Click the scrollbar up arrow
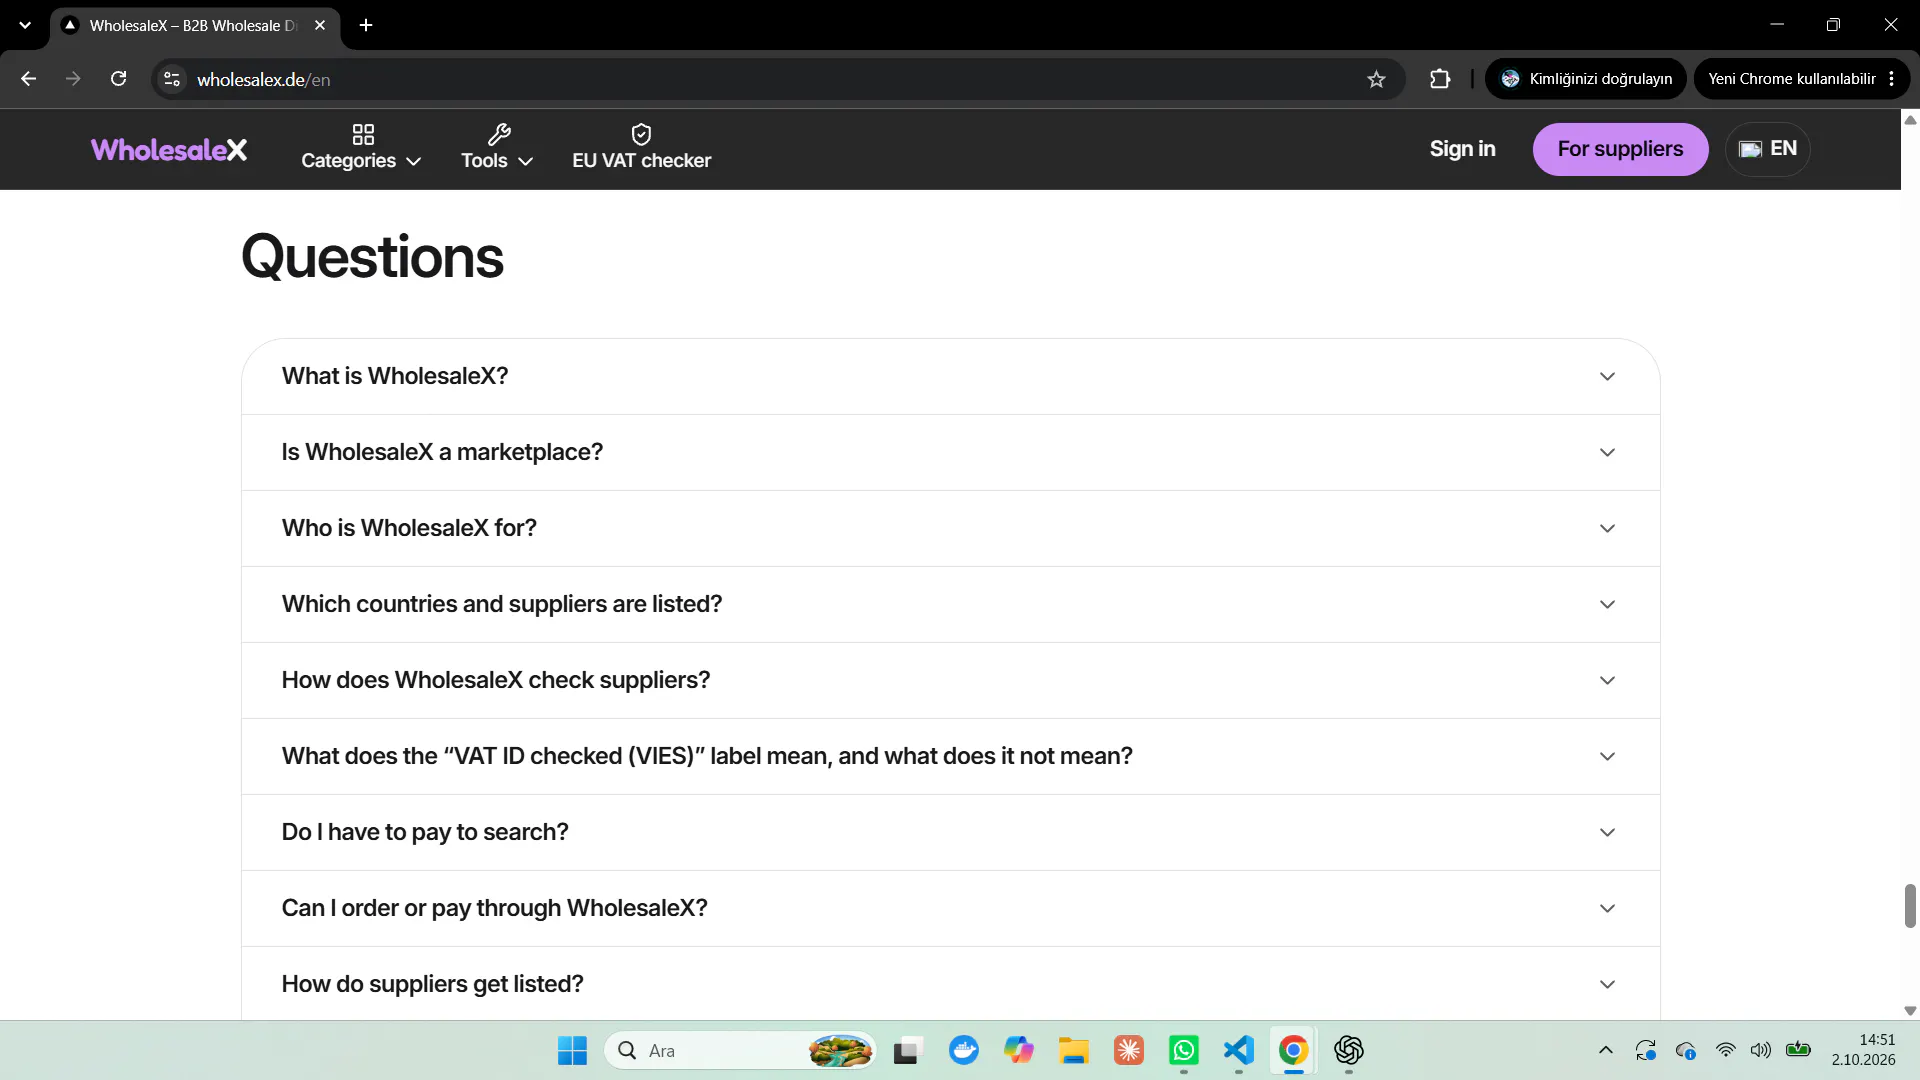This screenshot has height=1080, width=1920. [x=1910, y=119]
